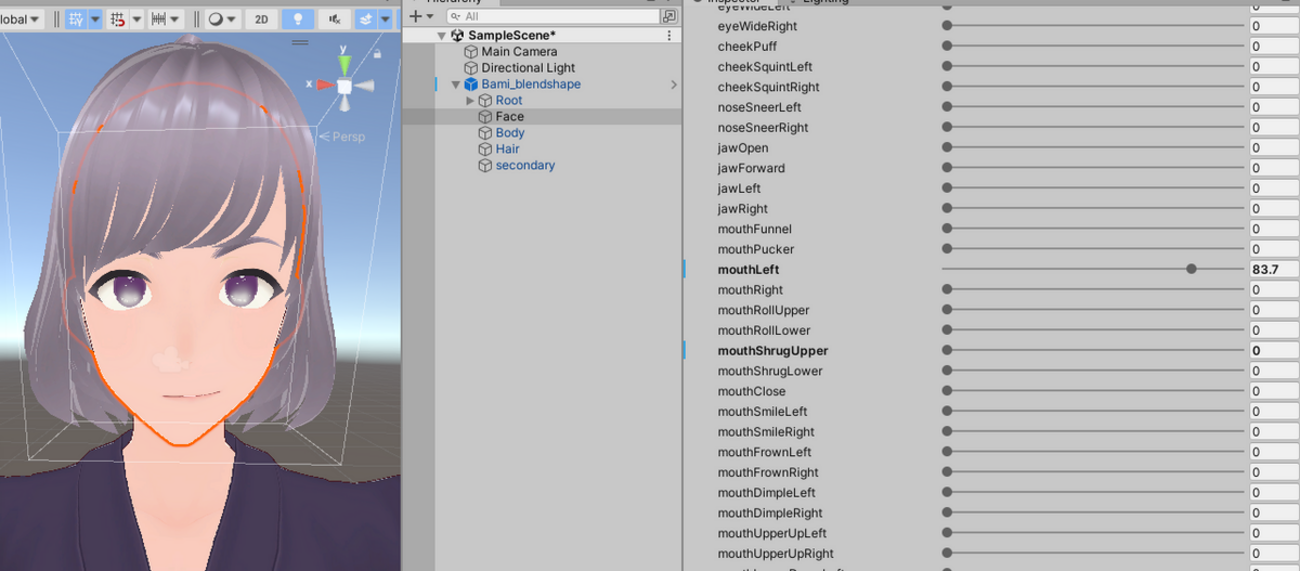Select the Hair object
The height and width of the screenshot is (571, 1300).
[x=507, y=148]
